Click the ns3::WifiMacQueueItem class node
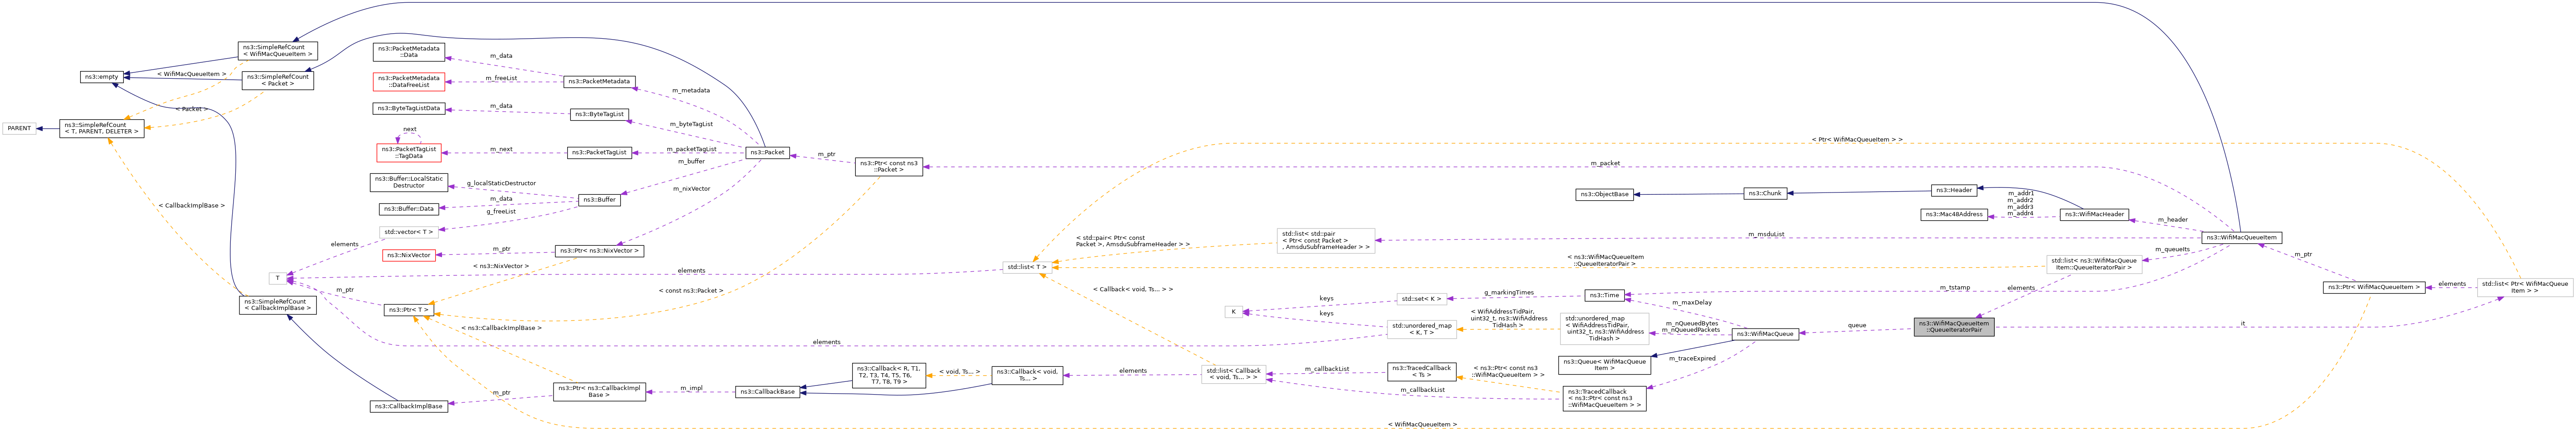Screen dimensions: 2576x431 [2241, 237]
